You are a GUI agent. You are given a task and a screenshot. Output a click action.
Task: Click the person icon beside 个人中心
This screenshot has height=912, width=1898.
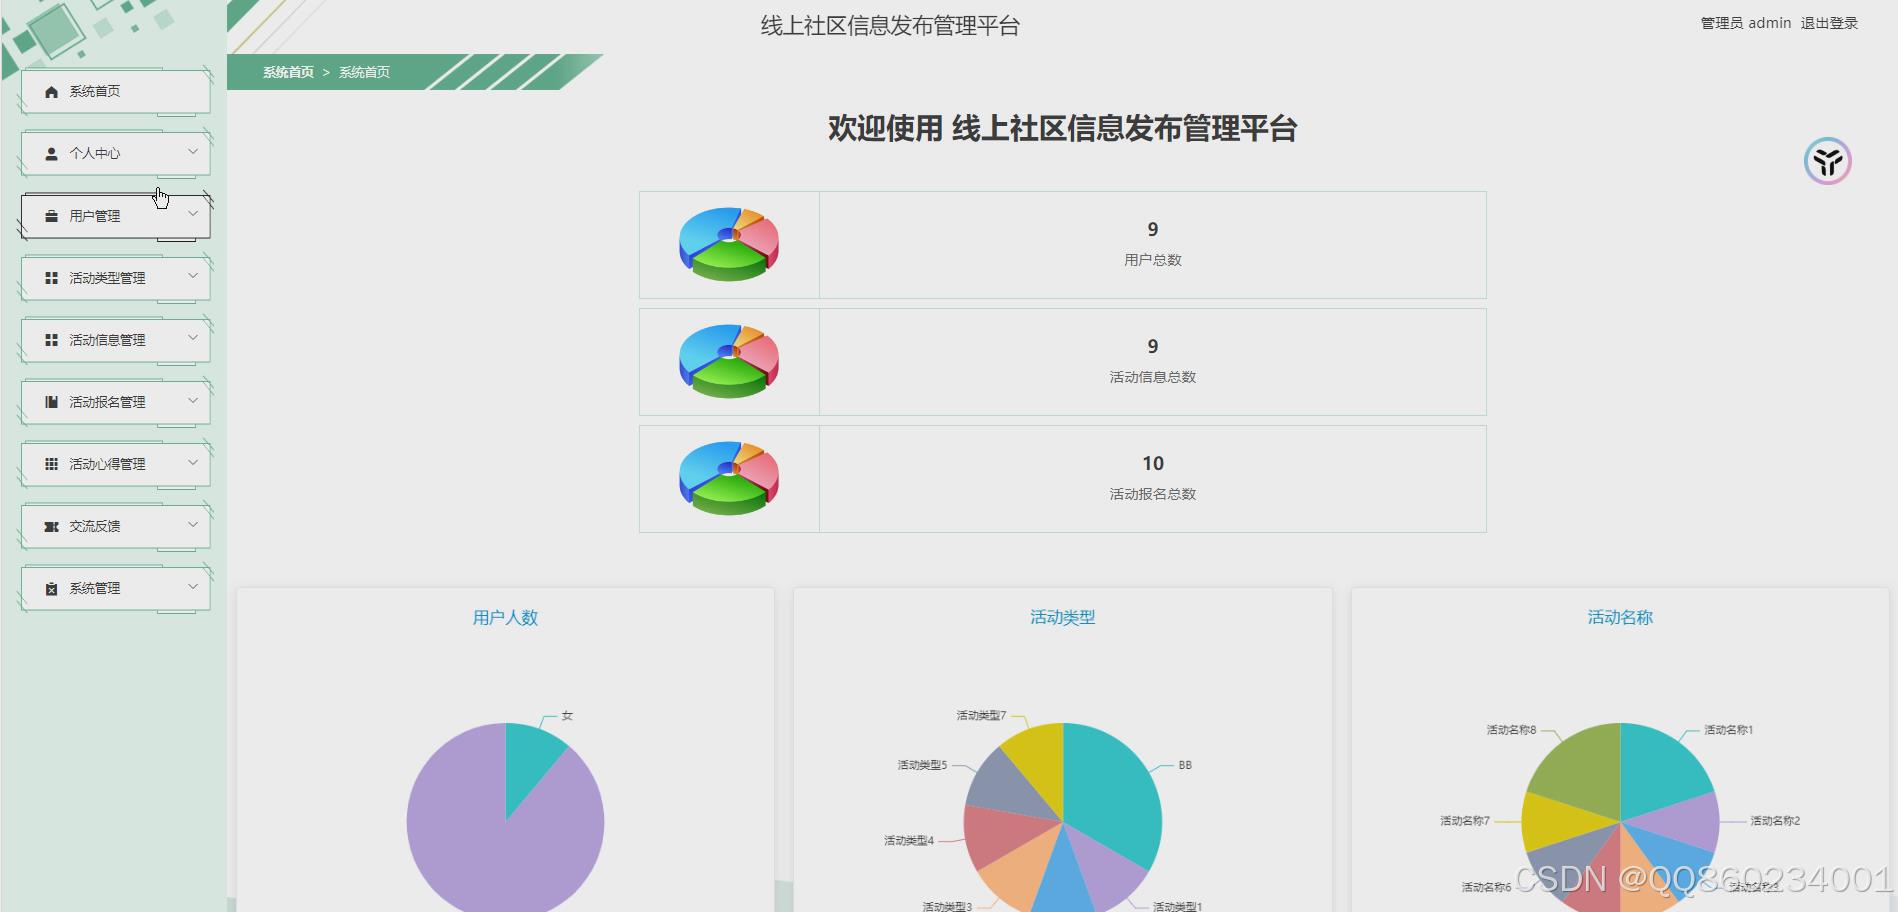pyautogui.click(x=52, y=154)
